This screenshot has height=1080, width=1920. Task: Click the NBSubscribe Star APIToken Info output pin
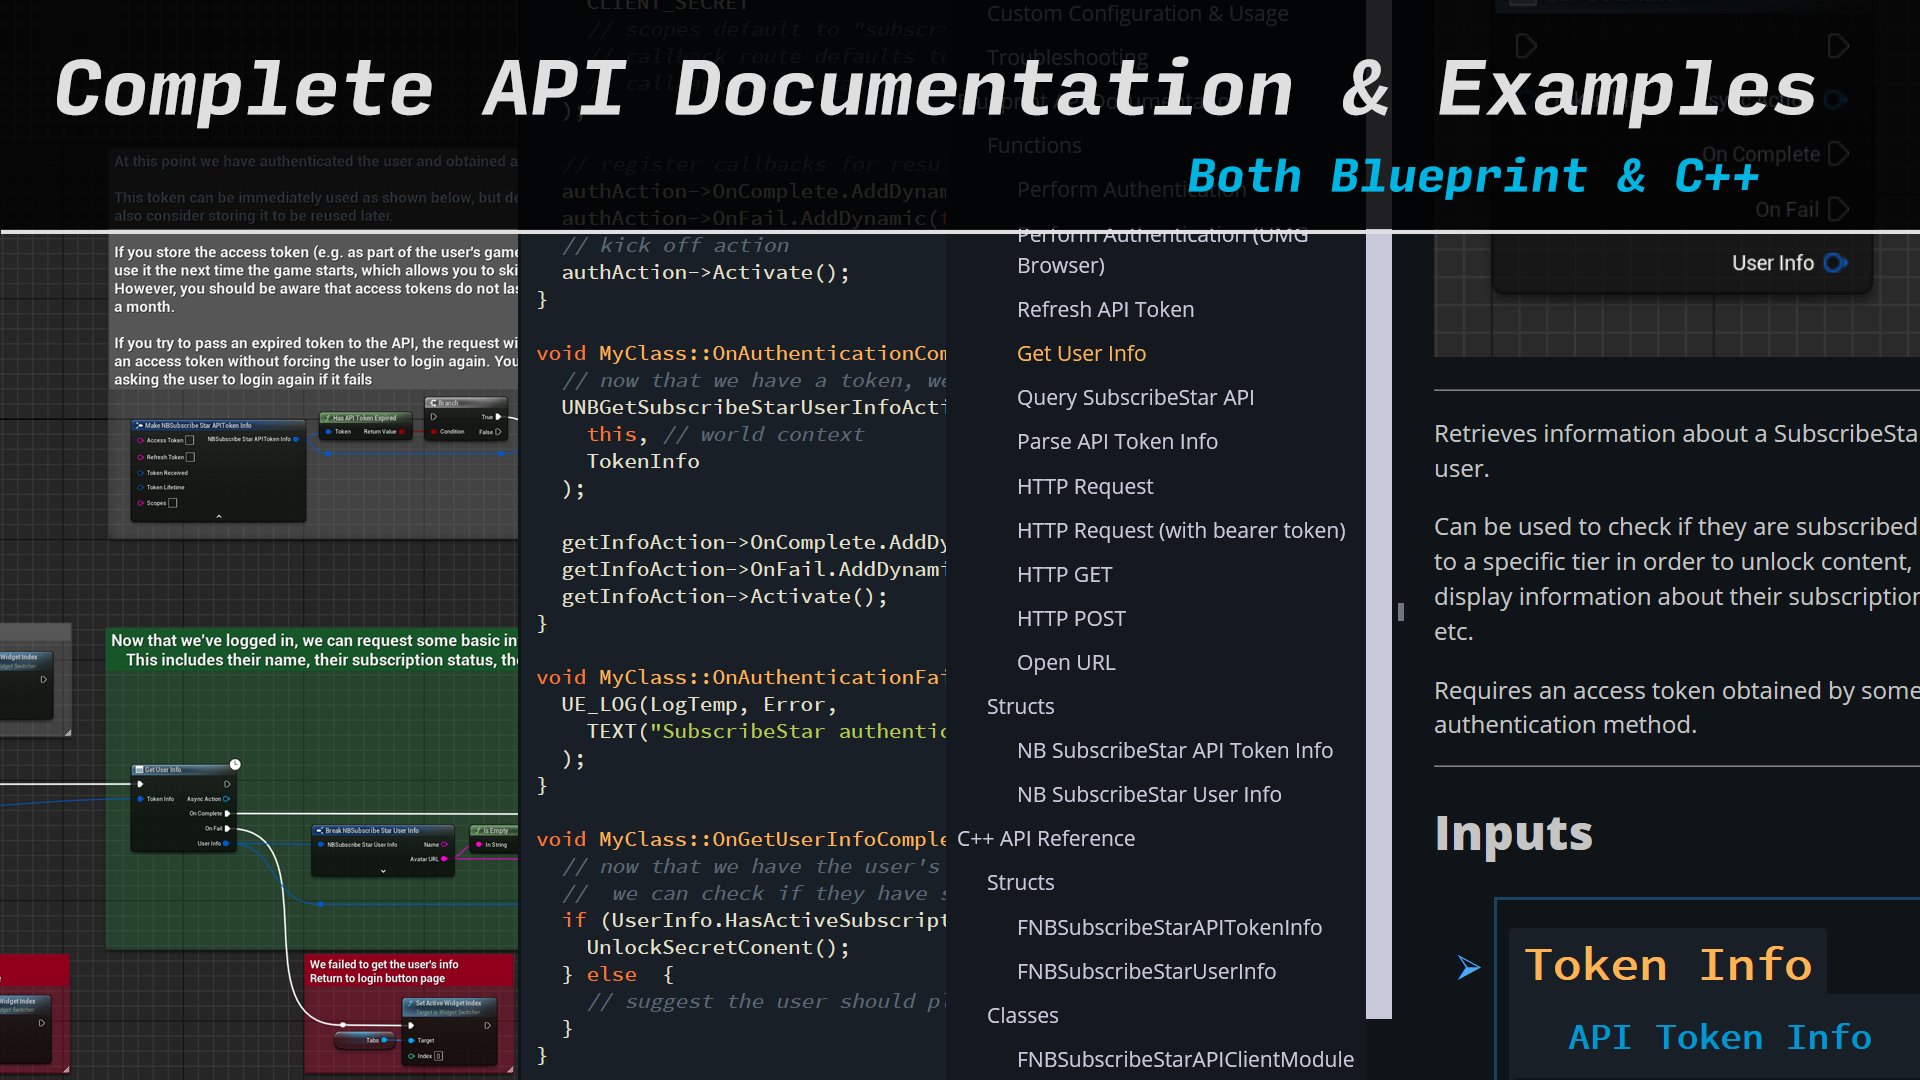pyautogui.click(x=296, y=439)
